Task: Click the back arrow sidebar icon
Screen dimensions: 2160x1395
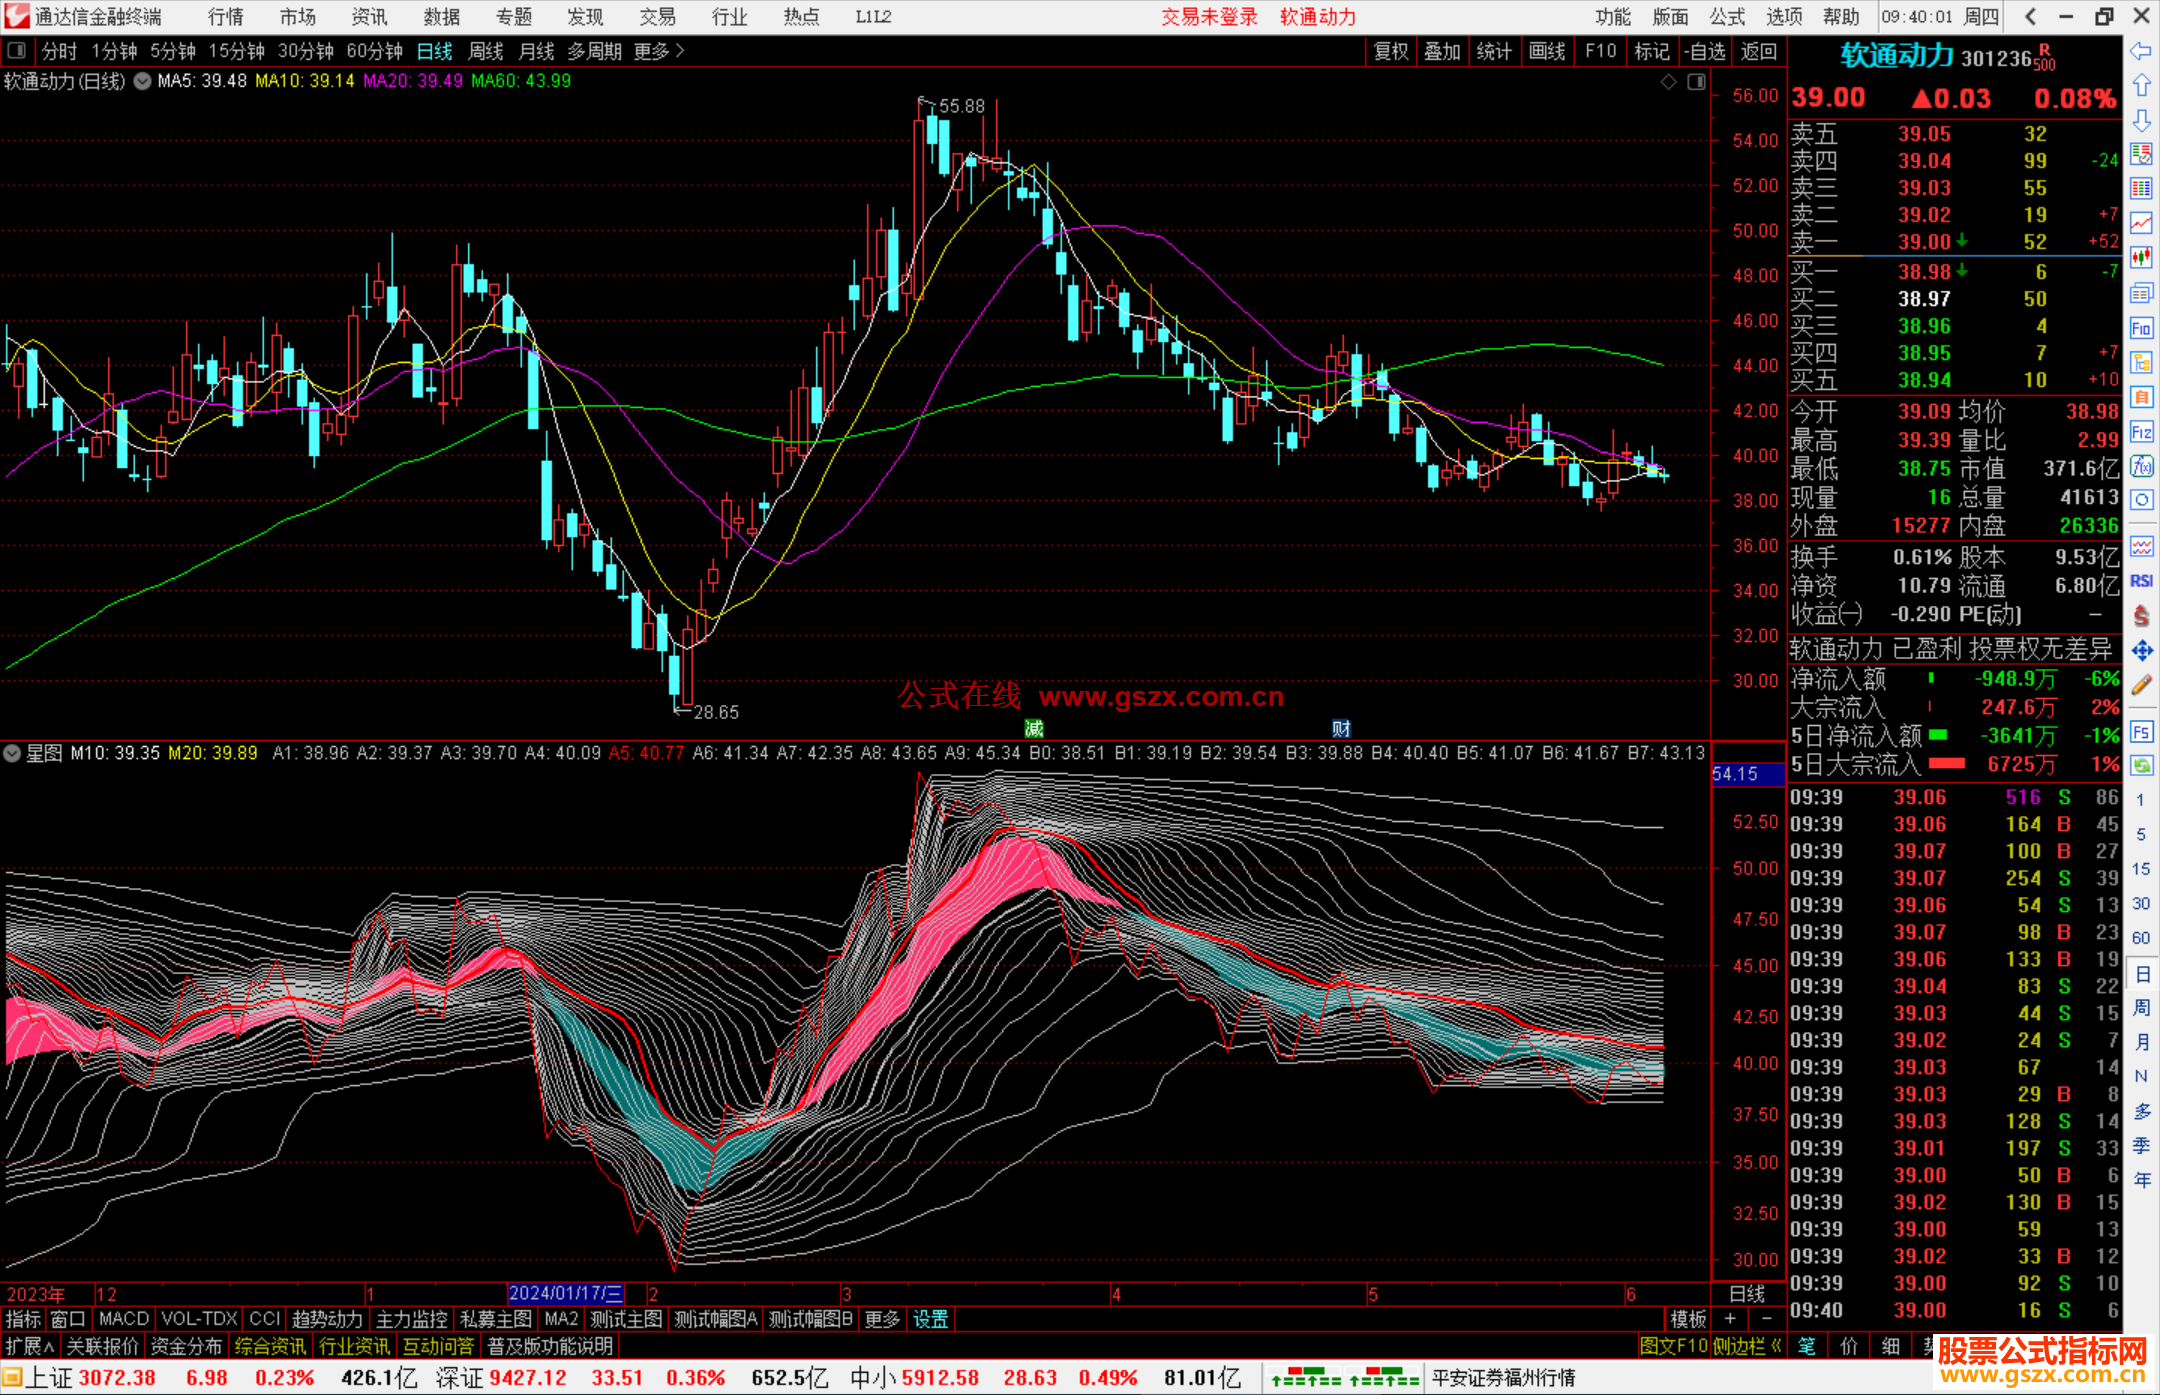Action: (x=2141, y=51)
